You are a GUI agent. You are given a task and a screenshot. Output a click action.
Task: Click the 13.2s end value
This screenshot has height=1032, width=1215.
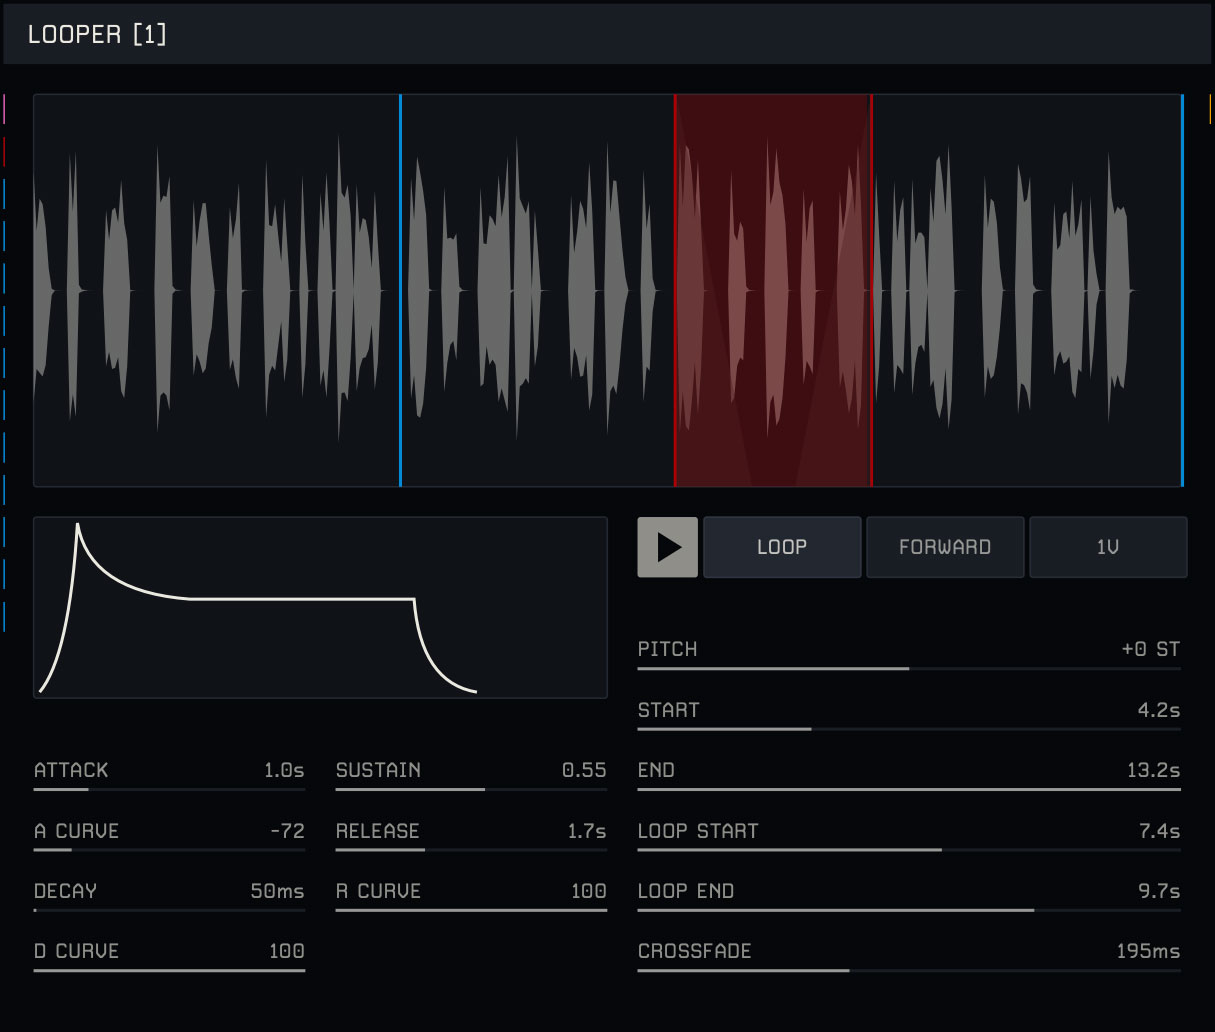[1153, 770]
